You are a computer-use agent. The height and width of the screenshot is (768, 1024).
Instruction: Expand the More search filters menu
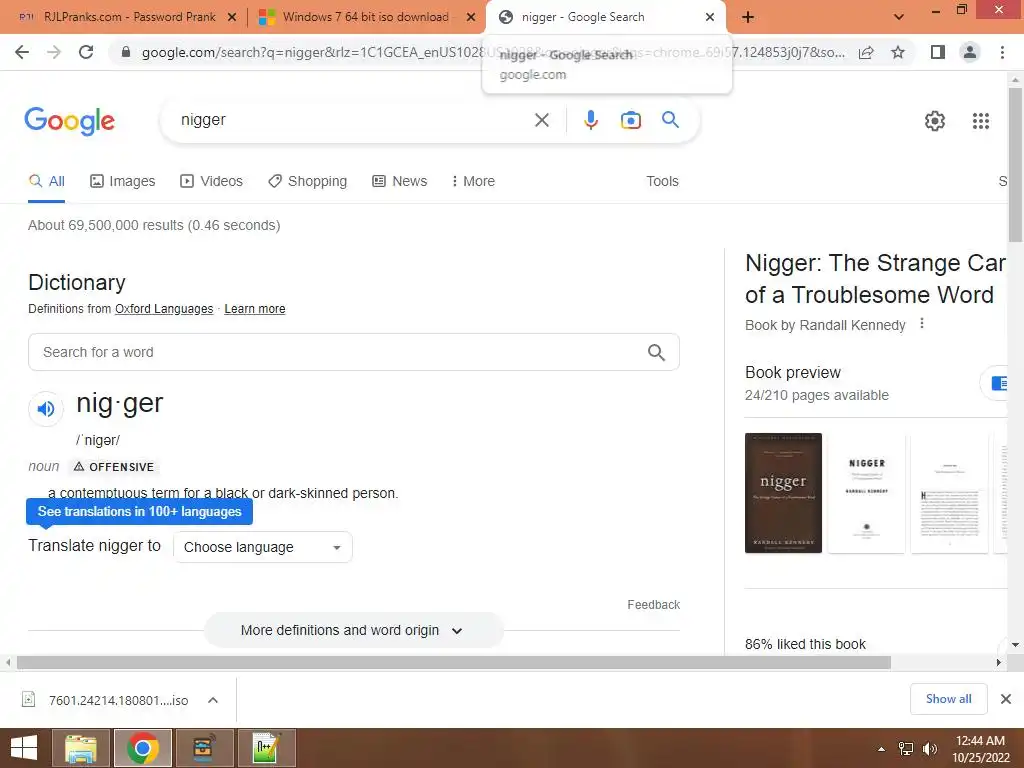pos(473,181)
